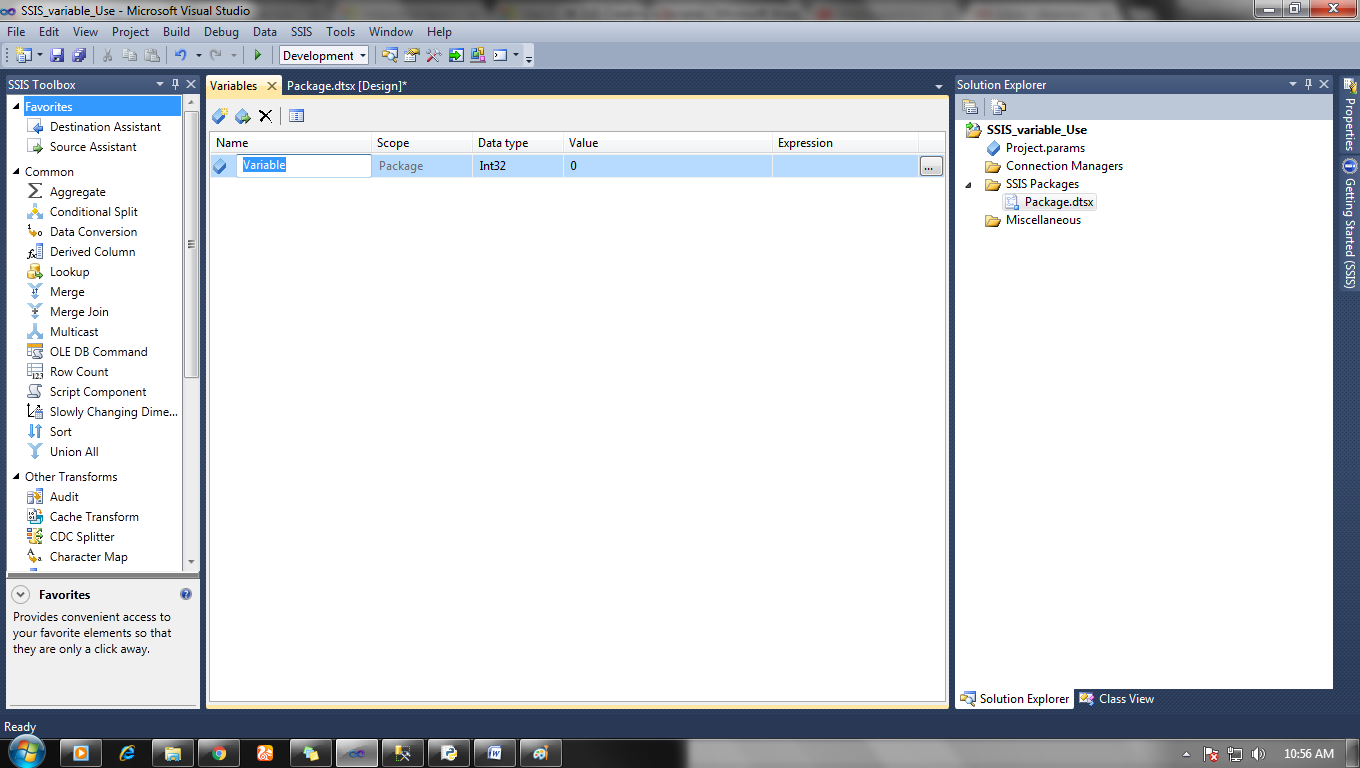Open SSIS Toolbox window position dropdown
This screenshot has height=768, width=1360.
(x=160, y=85)
